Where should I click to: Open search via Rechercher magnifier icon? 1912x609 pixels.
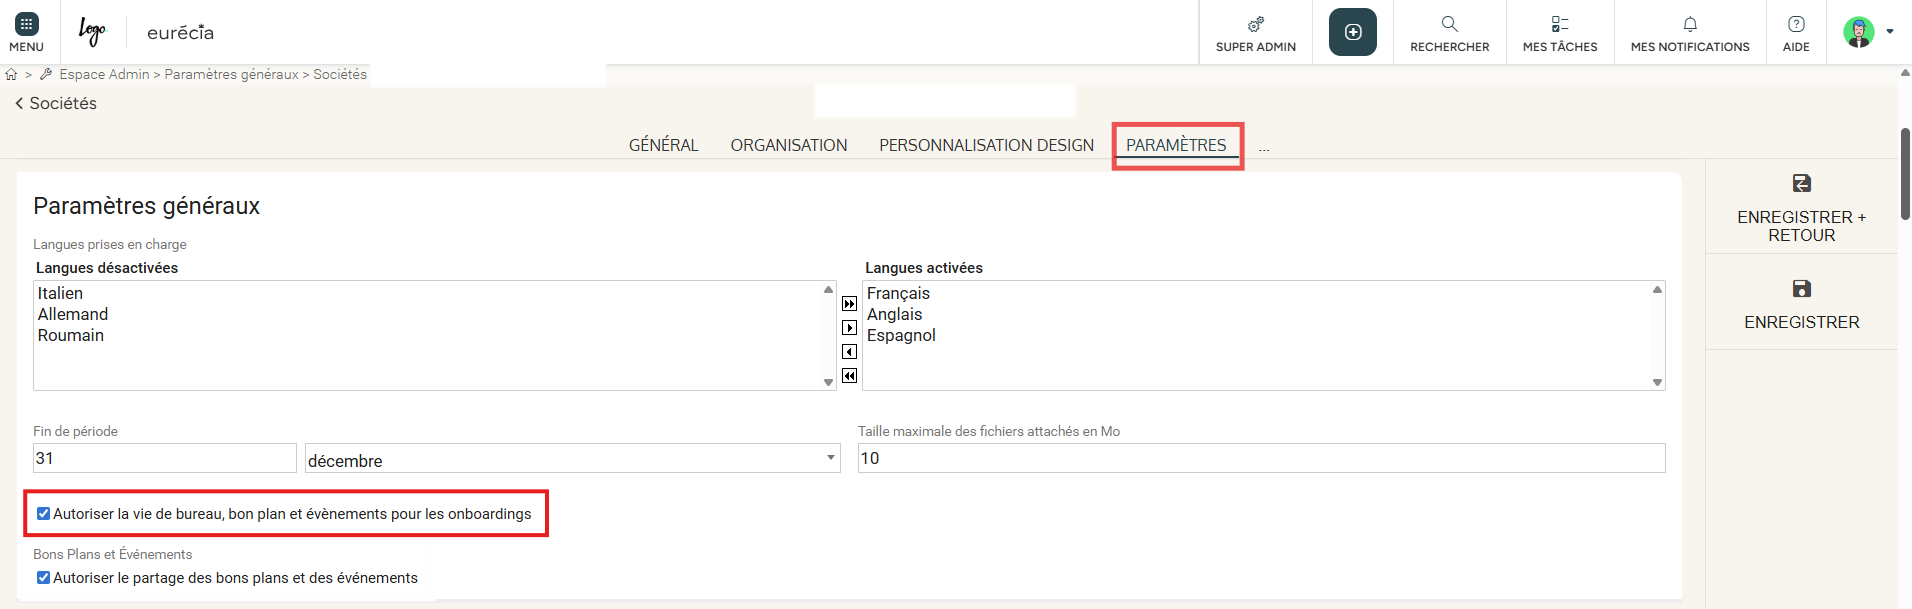coord(1449,24)
